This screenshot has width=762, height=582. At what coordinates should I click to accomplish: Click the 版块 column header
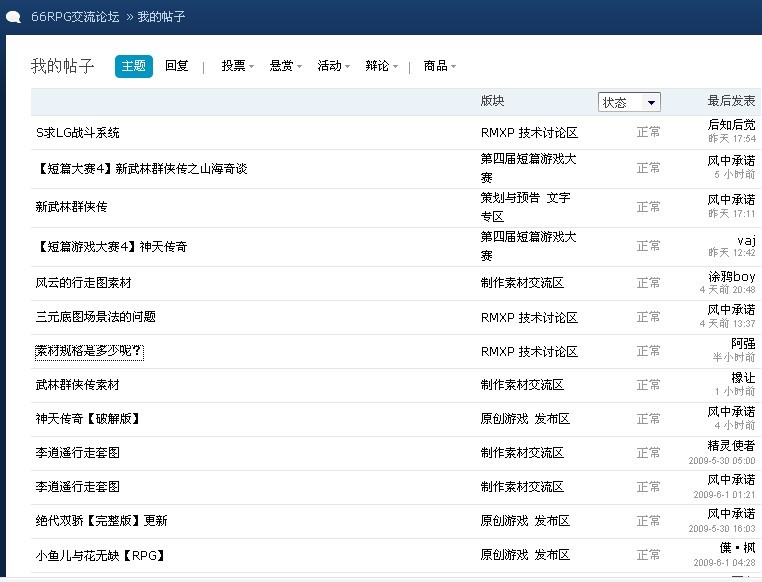point(492,101)
